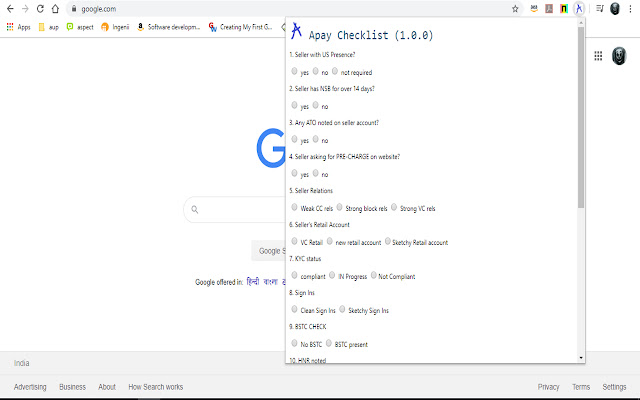
Task: Open 'How Search works' footer link
Action: [x=156, y=387]
